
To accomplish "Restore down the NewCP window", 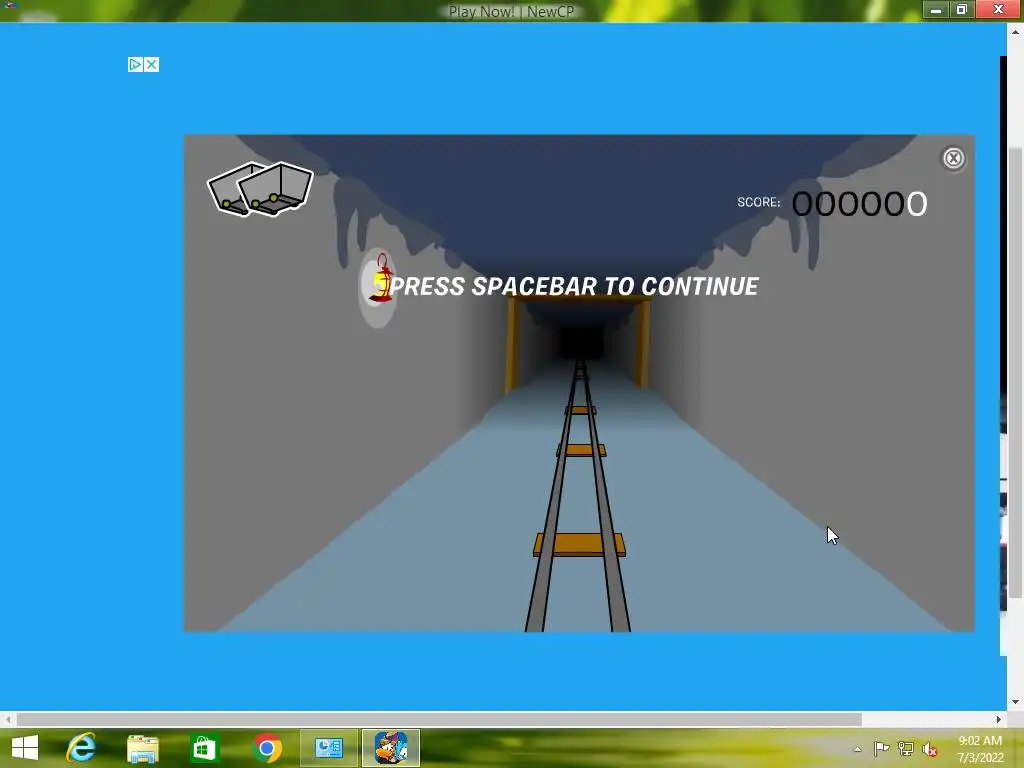I will (x=961, y=9).
